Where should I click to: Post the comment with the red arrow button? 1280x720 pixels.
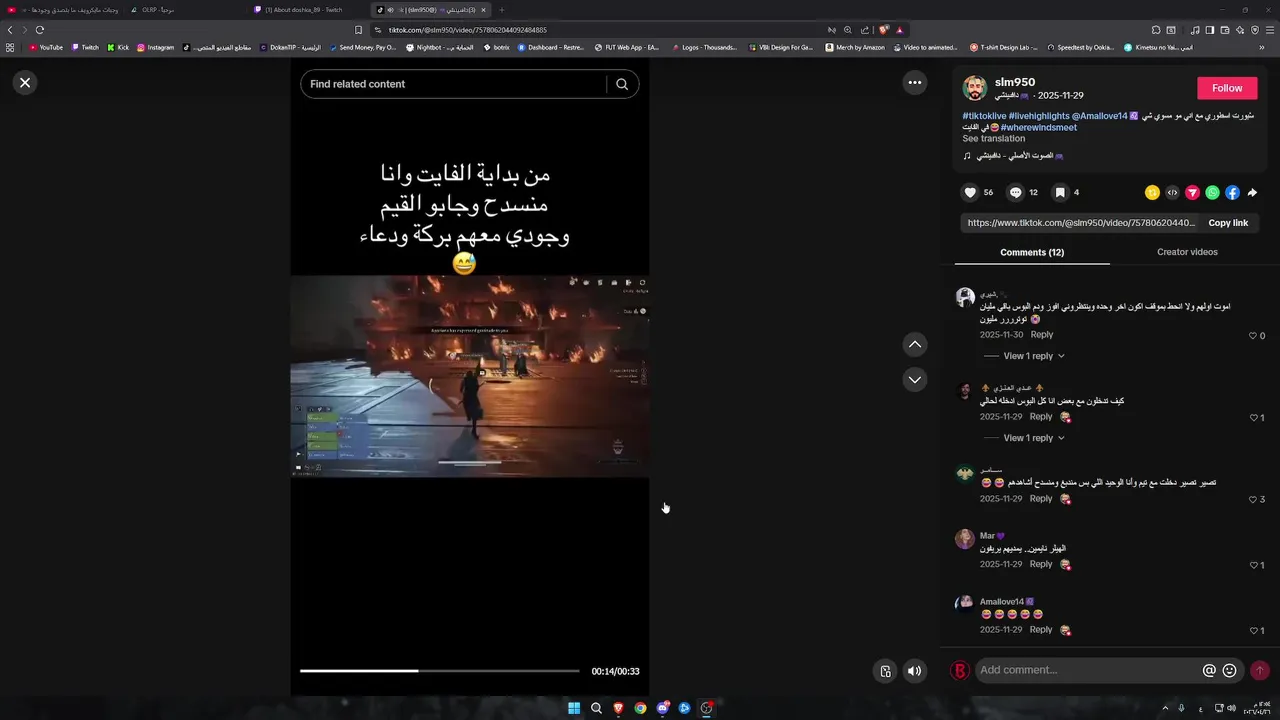(1260, 670)
